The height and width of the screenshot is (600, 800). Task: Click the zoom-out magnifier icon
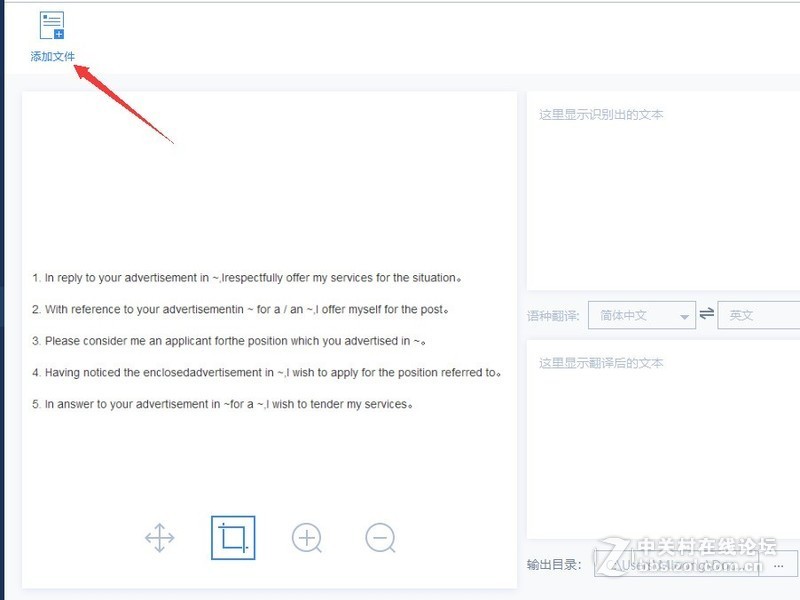pyautogui.click(x=380, y=538)
